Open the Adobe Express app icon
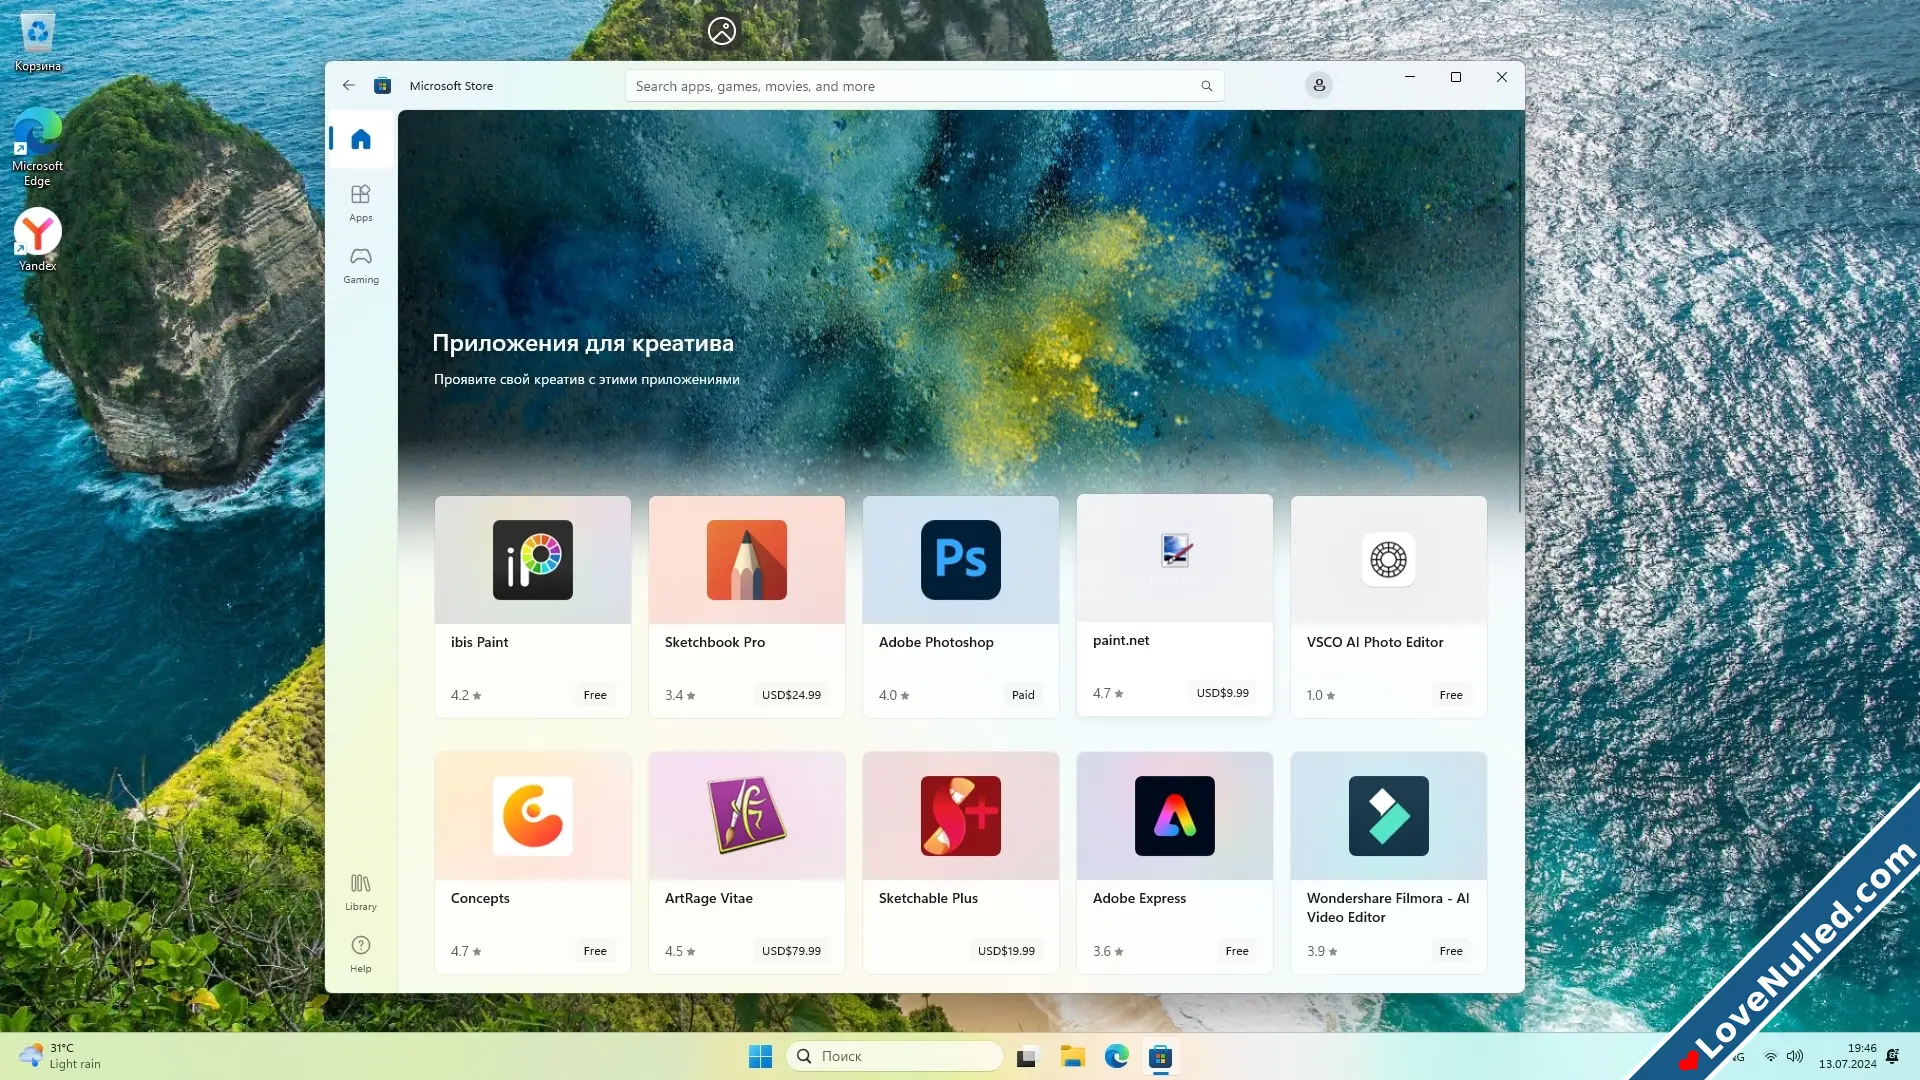This screenshot has height=1080, width=1920. click(1175, 816)
